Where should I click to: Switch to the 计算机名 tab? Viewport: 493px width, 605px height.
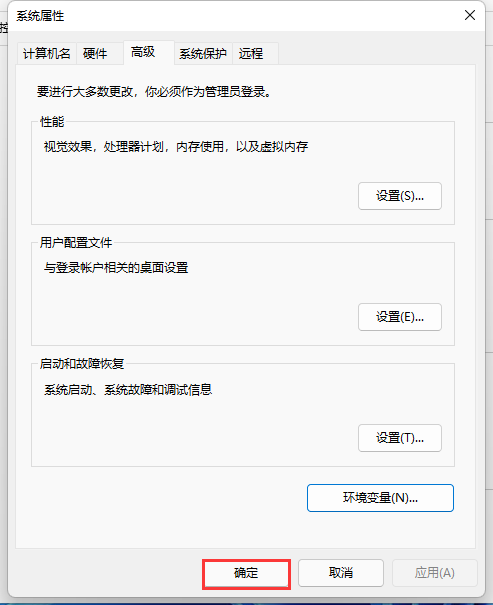pos(47,53)
